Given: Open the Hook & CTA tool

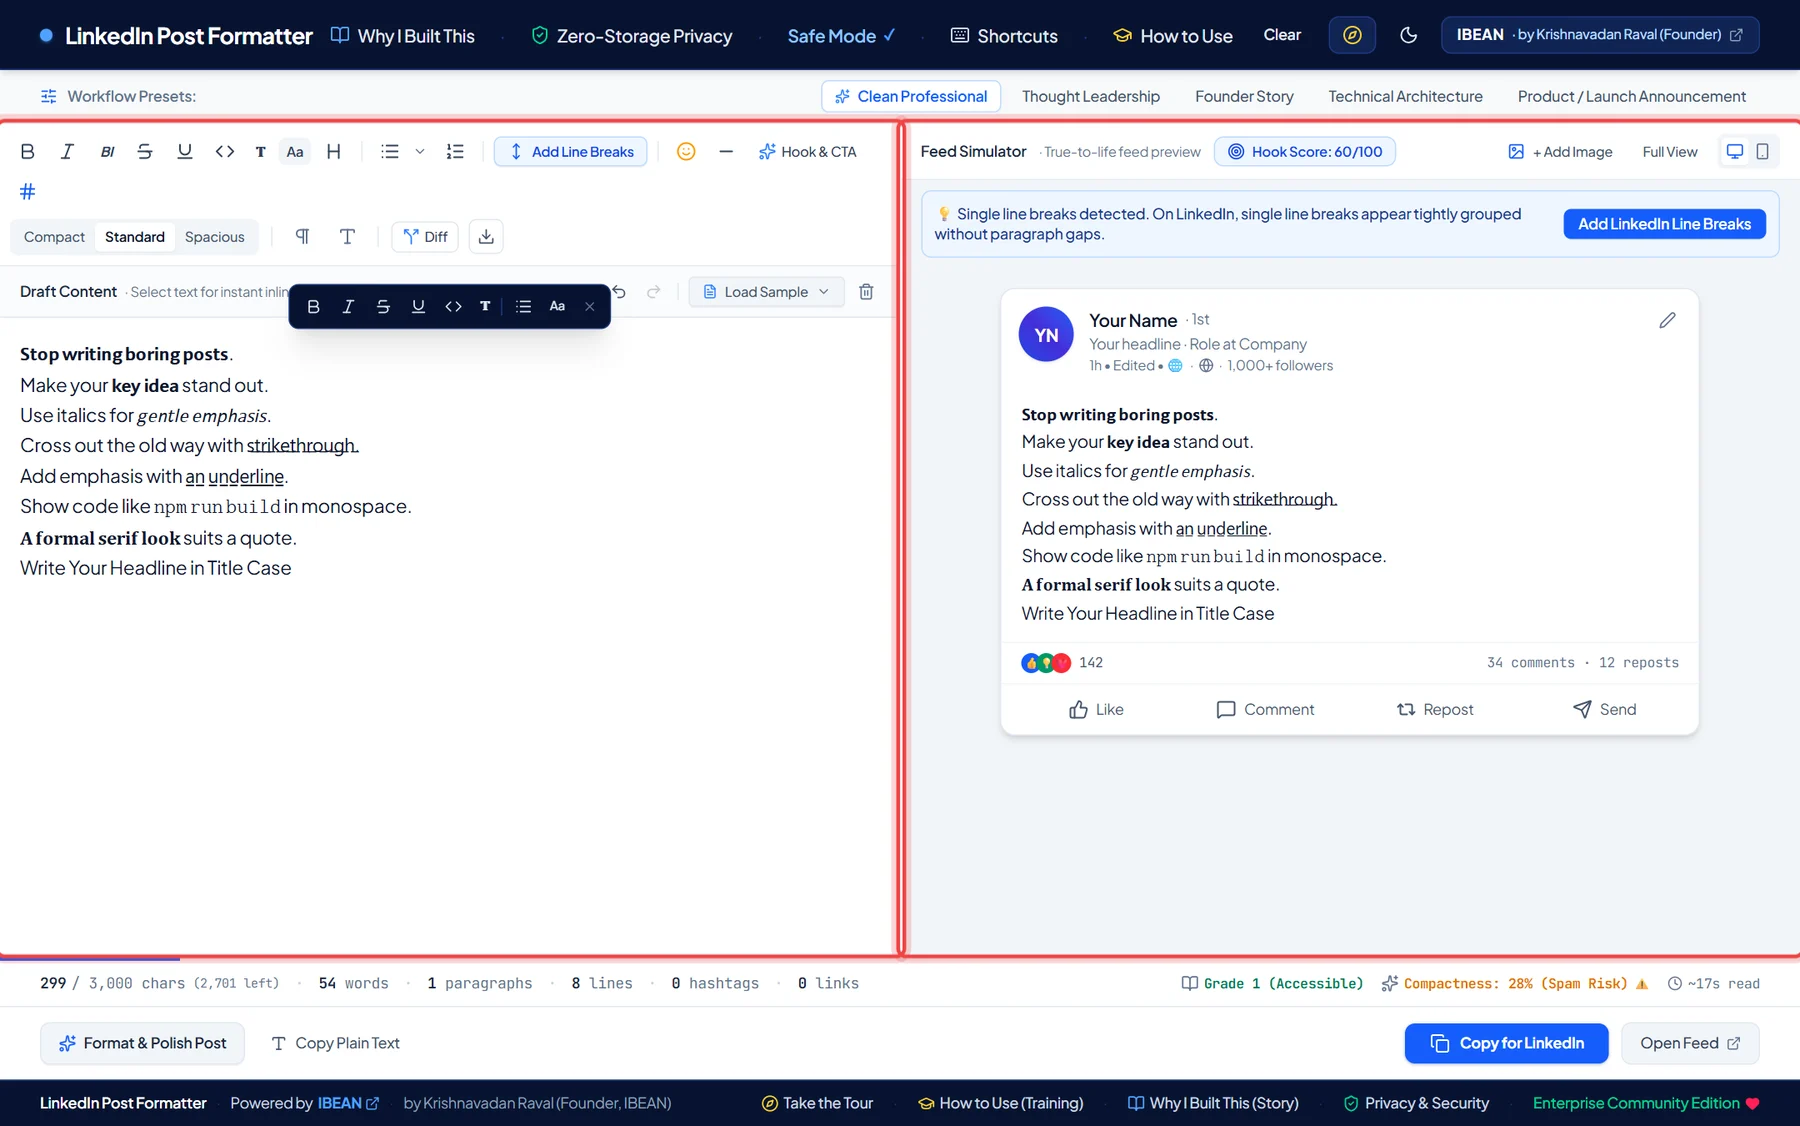Looking at the screenshot, I should click(808, 152).
